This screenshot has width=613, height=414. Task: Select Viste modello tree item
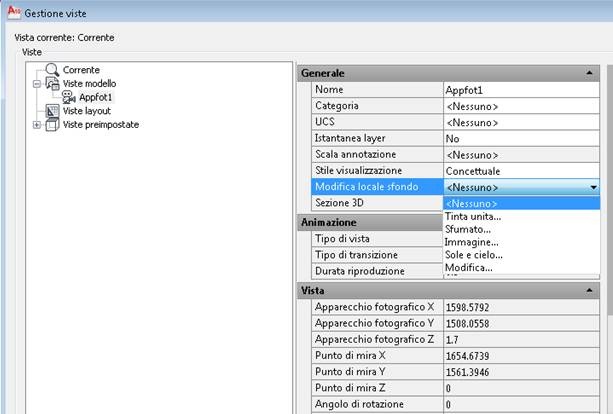(x=90, y=84)
